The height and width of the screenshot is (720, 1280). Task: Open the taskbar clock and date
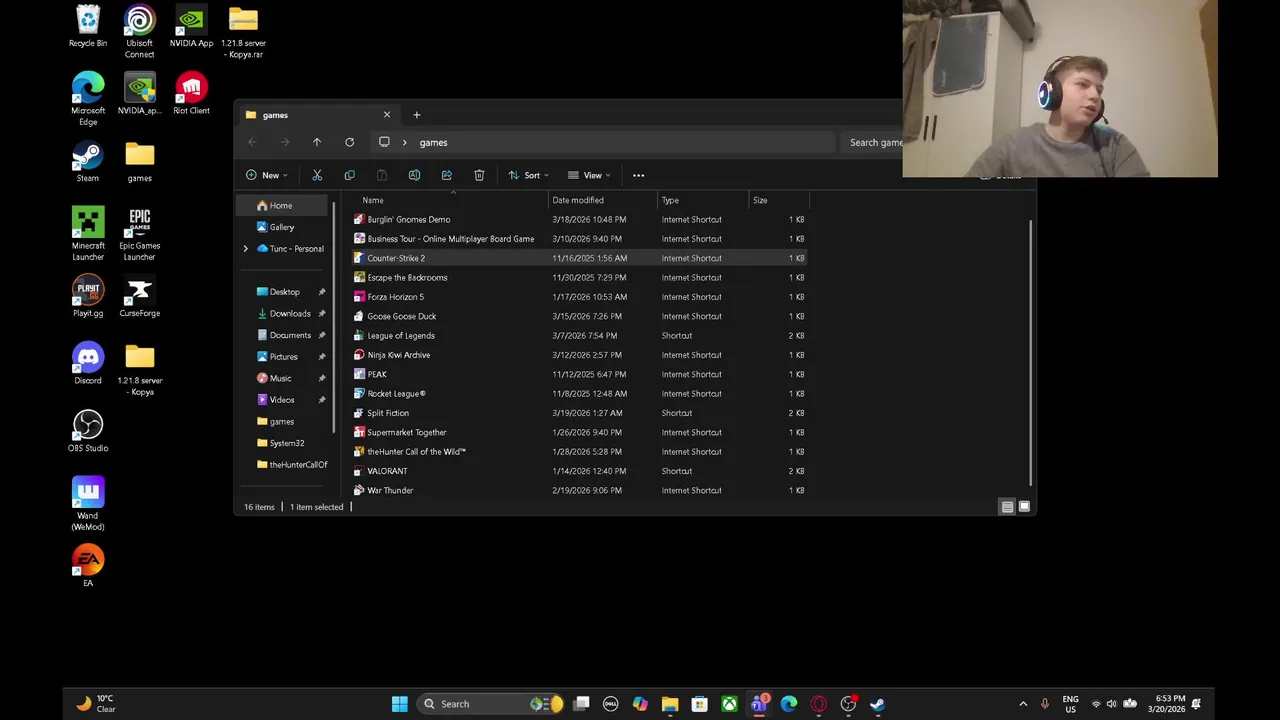1169,704
